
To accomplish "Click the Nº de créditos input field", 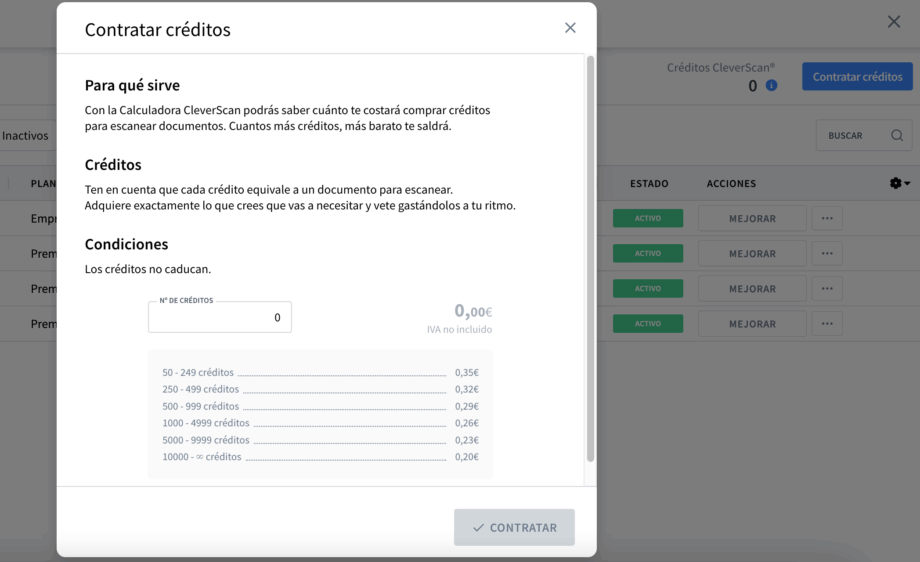I will [220, 318].
